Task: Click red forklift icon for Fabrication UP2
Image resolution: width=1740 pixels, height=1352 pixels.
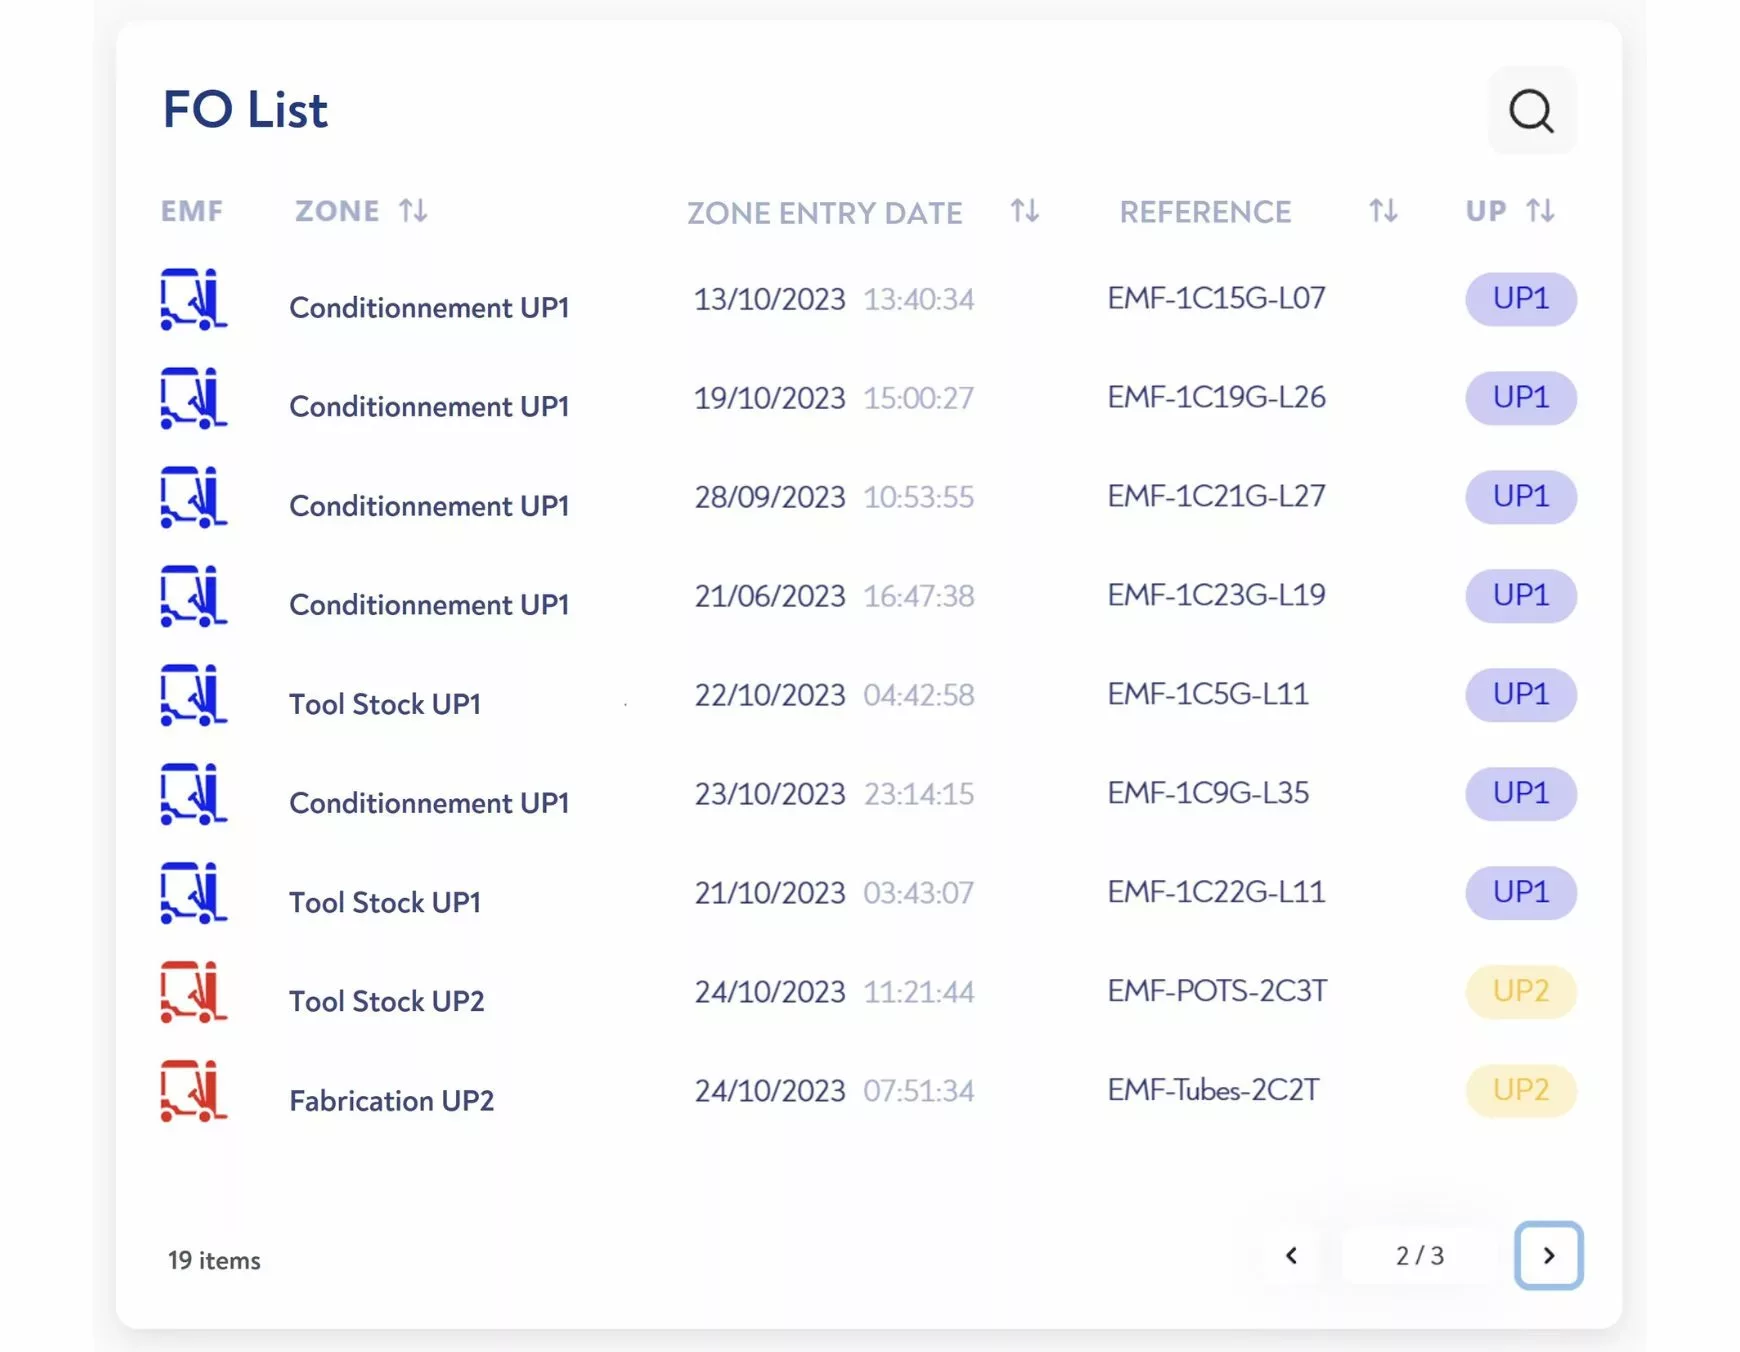Action: point(193,1091)
